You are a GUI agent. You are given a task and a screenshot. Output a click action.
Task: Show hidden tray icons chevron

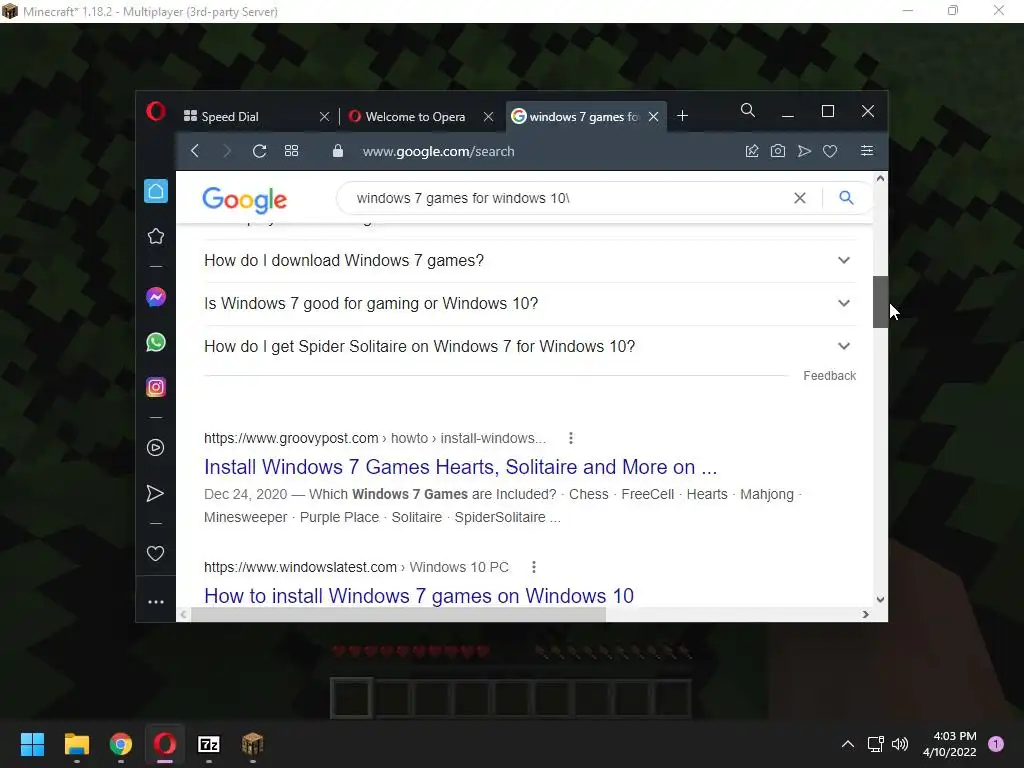tap(848, 744)
